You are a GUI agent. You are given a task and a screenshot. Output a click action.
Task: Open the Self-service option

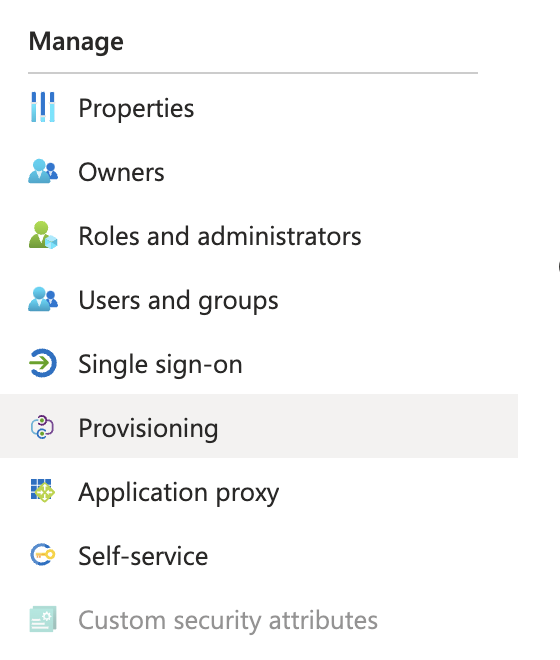143,556
